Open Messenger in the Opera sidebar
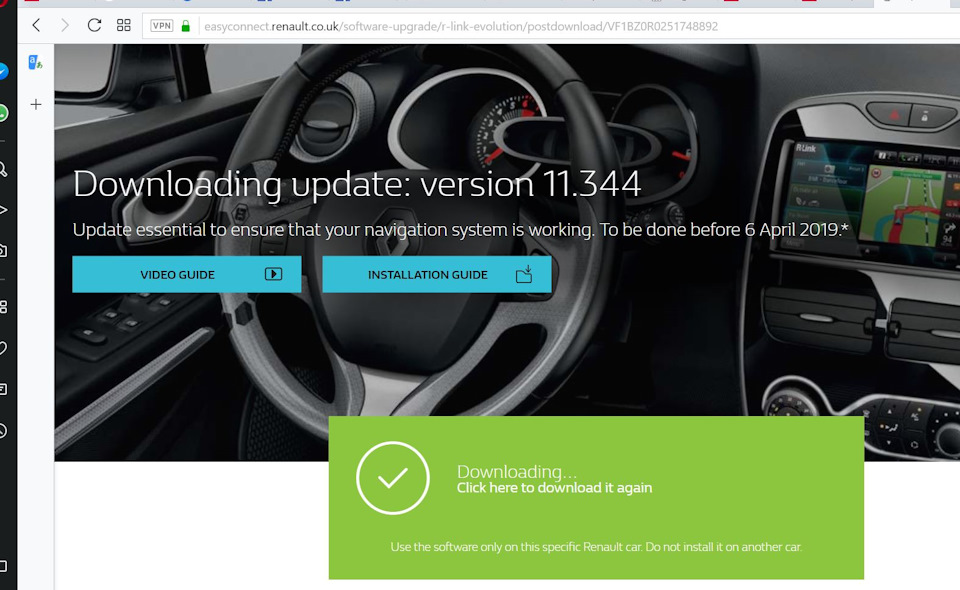 tap(3, 72)
